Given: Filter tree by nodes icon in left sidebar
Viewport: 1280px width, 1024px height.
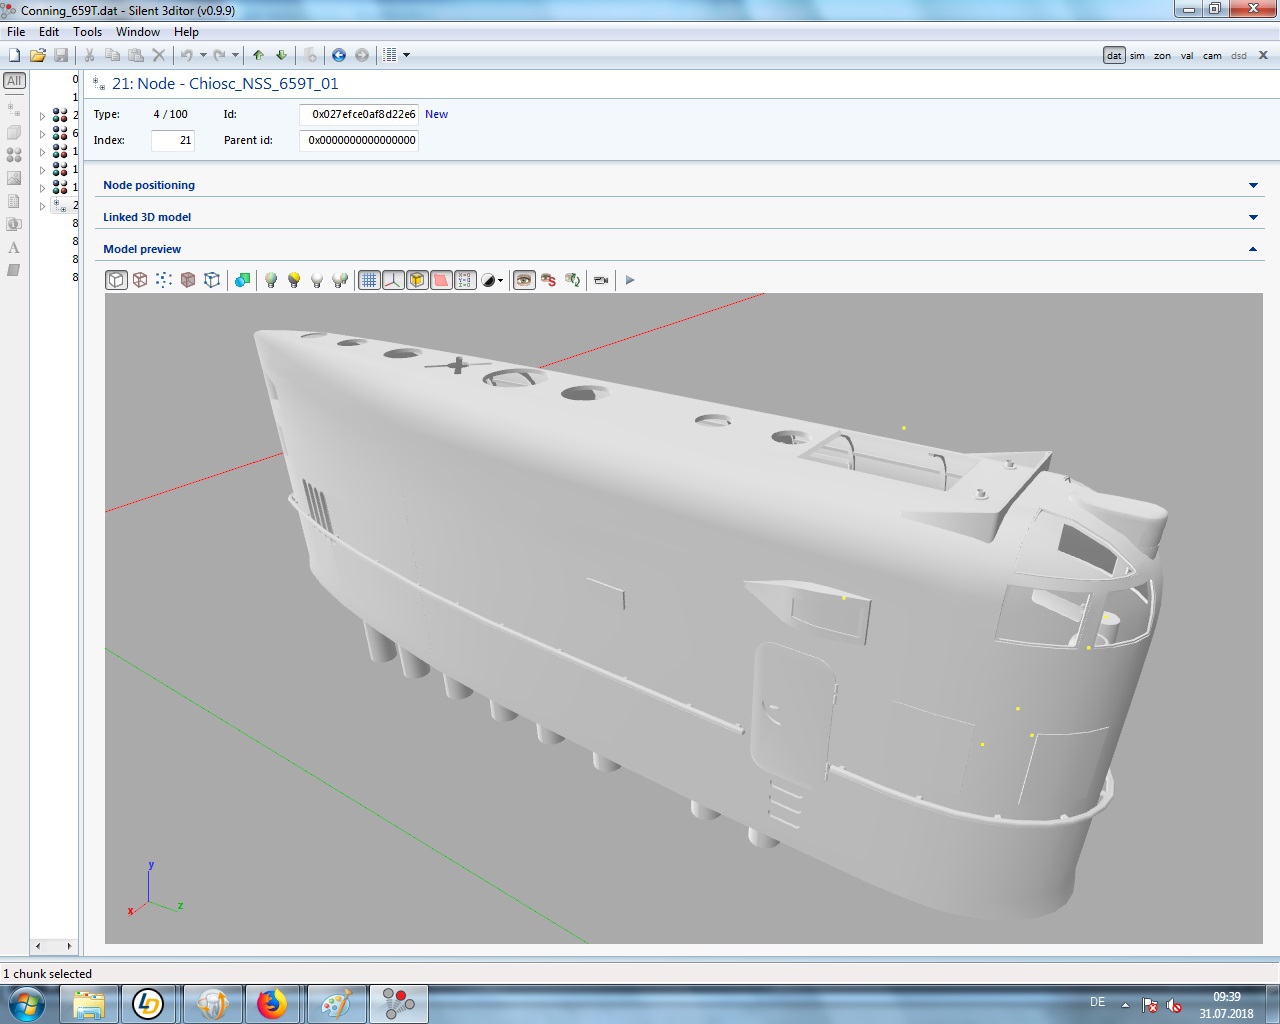Looking at the screenshot, I should click(14, 108).
